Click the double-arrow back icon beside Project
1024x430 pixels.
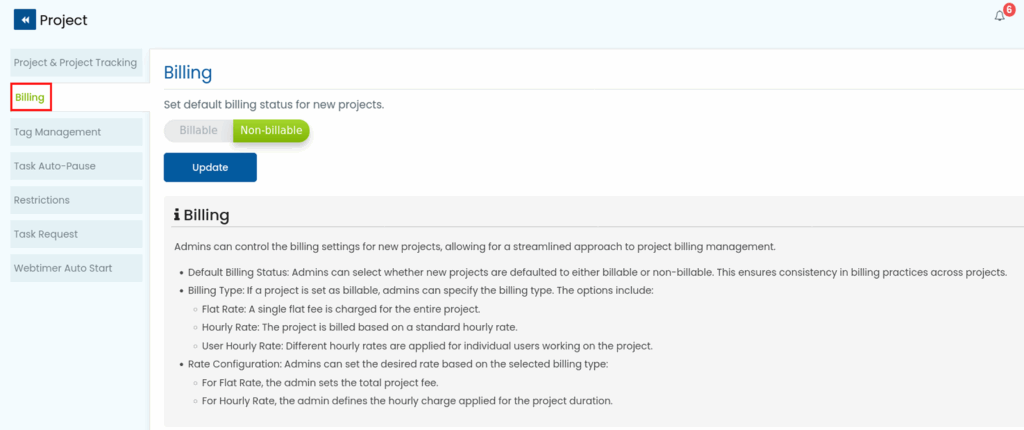point(25,20)
